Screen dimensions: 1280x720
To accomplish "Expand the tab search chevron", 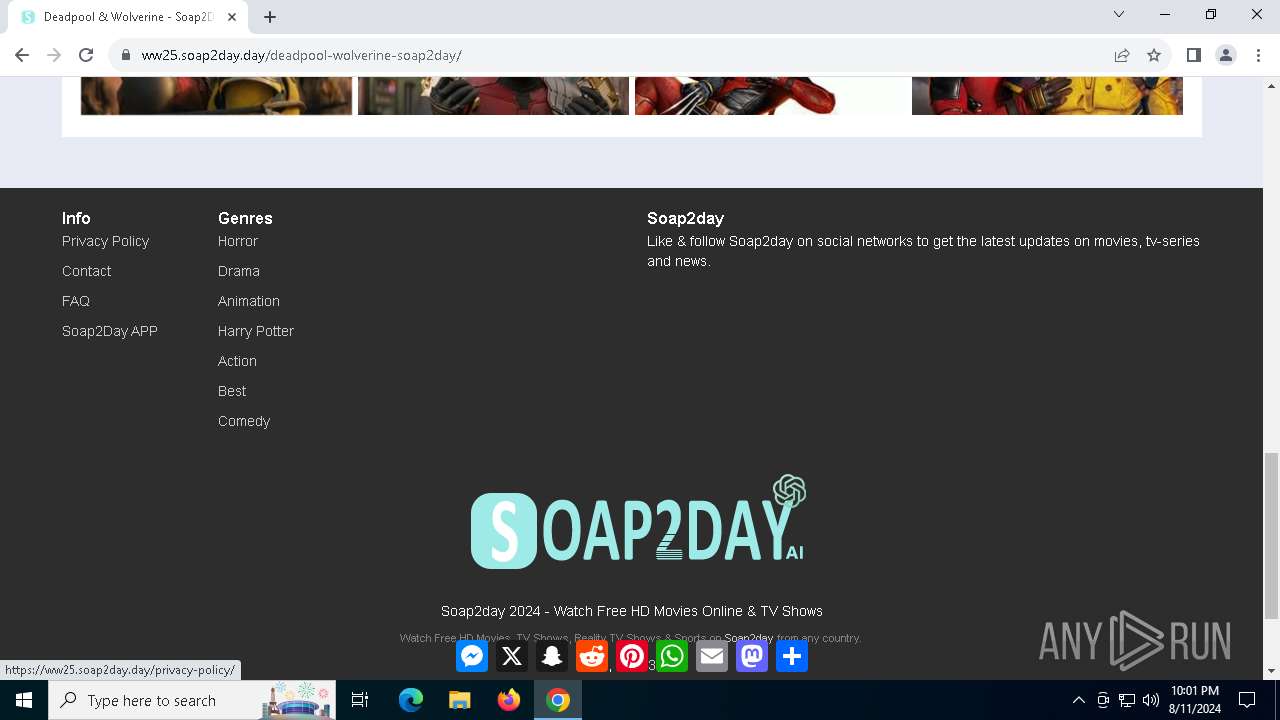I will [1119, 14].
